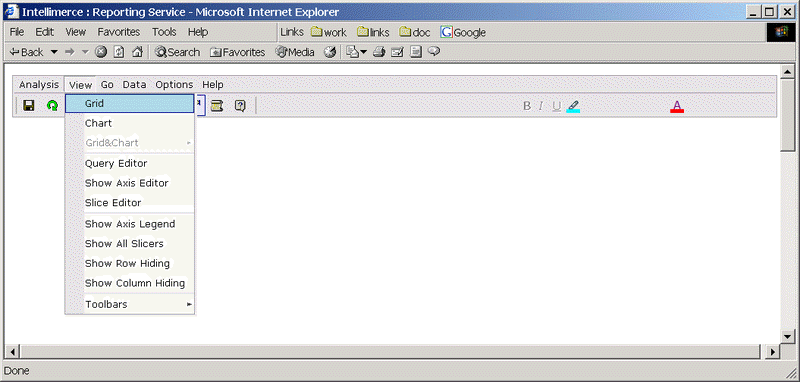Click the Internet Explorer title bar icon

[x=11, y=11]
